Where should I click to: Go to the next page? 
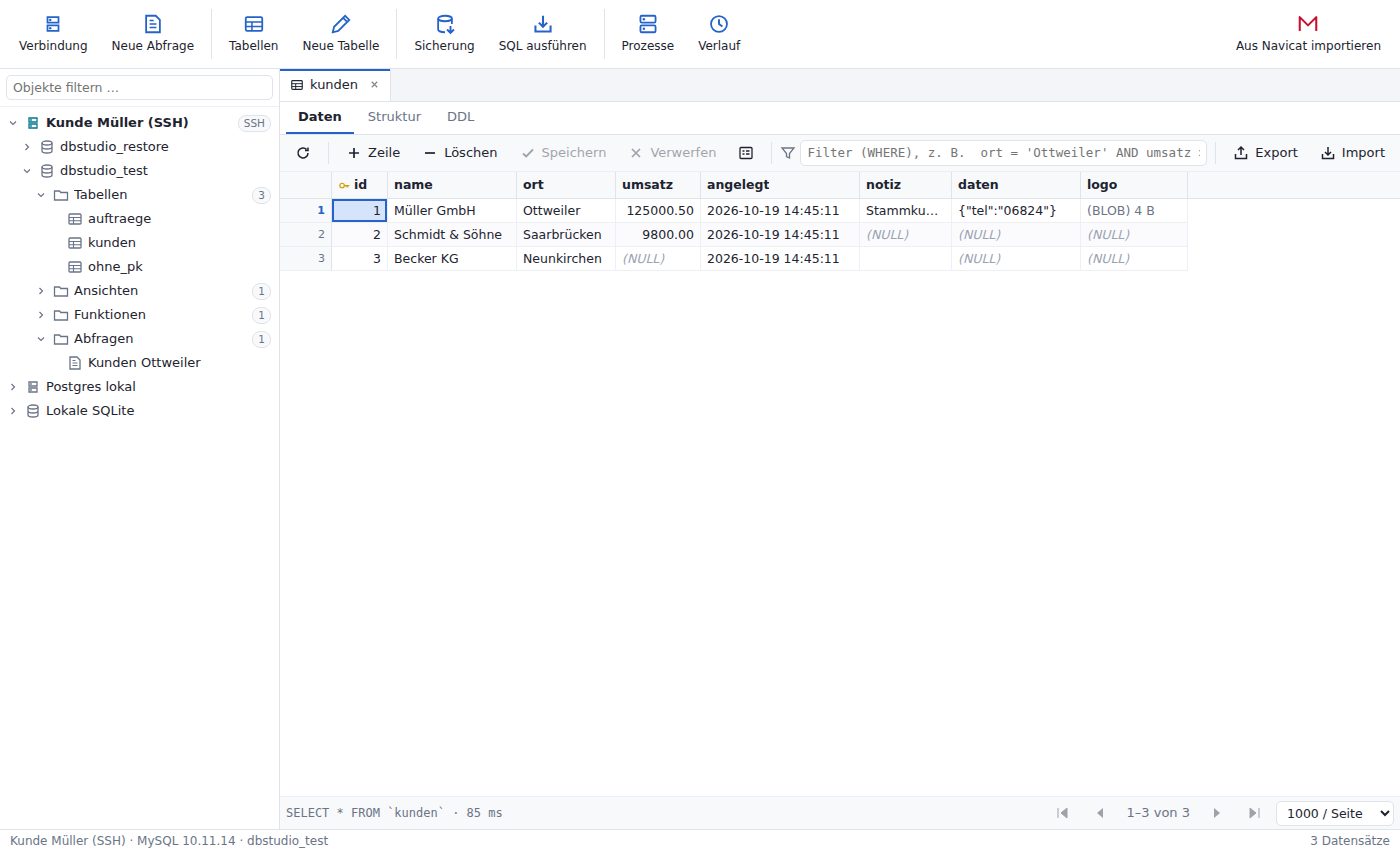(x=1217, y=813)
